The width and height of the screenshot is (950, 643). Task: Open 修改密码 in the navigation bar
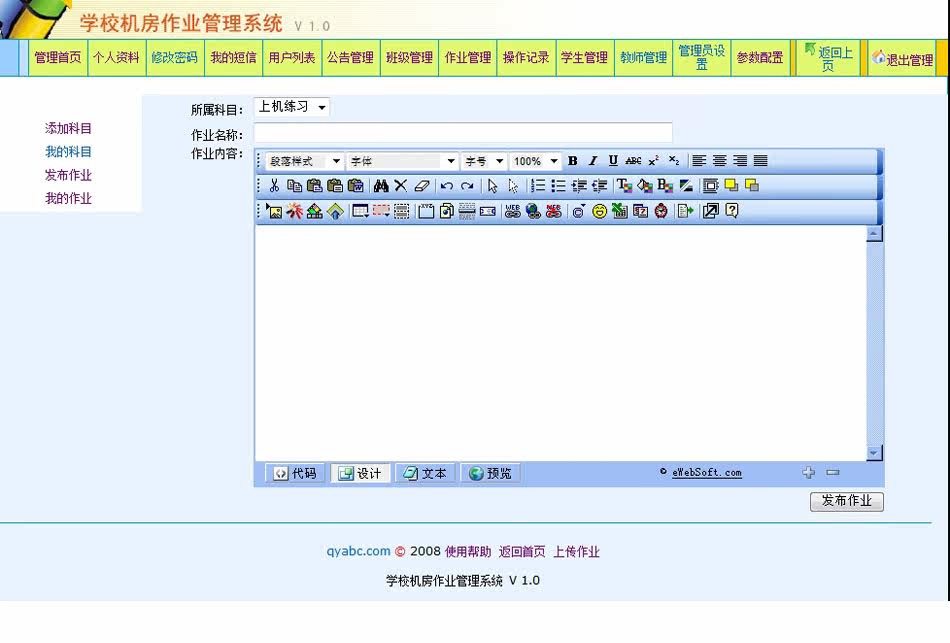tap(175, 58)
